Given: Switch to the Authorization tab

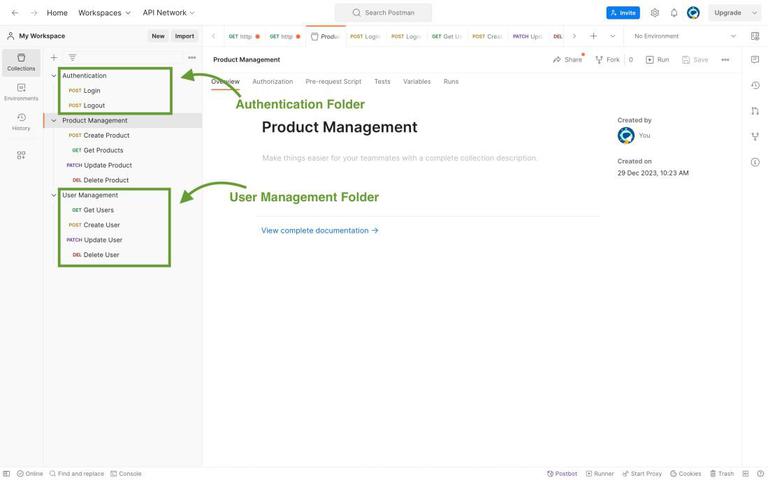Looking at the screenshot, I should (x=272, y=81).
